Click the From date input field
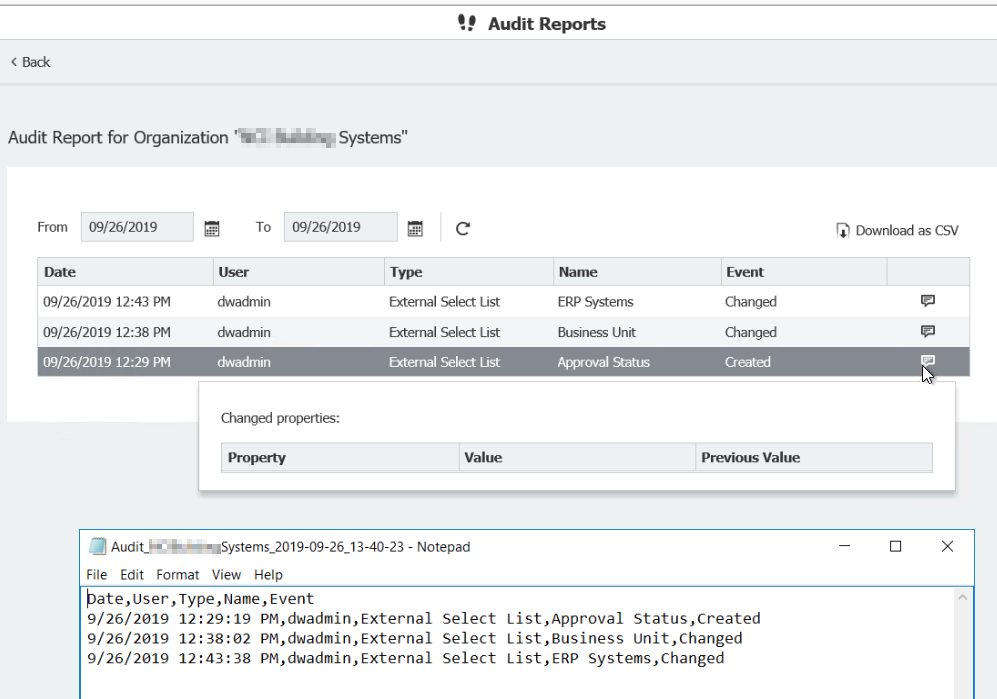 (137, 227)
